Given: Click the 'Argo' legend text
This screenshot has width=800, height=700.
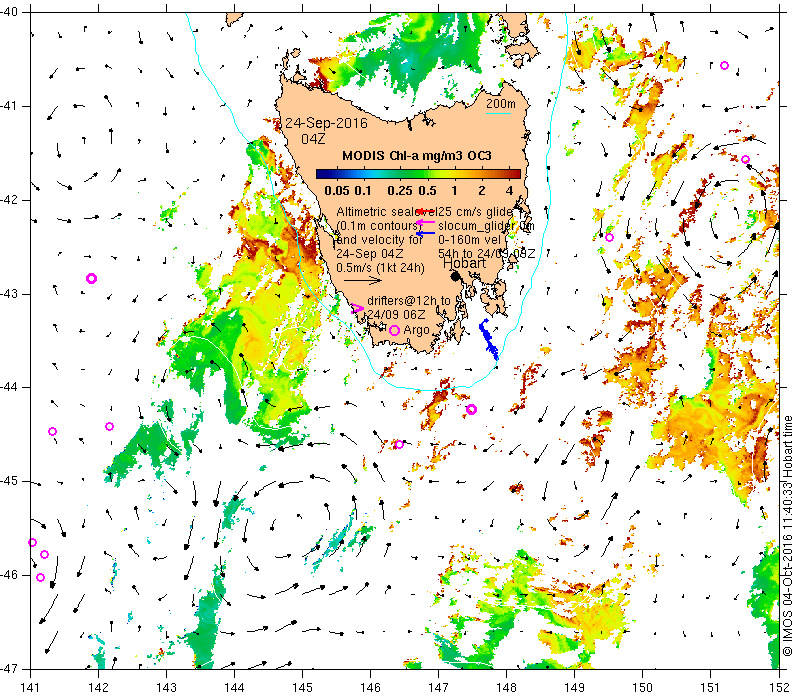Looking at the screenshot, I should [416, 330].
